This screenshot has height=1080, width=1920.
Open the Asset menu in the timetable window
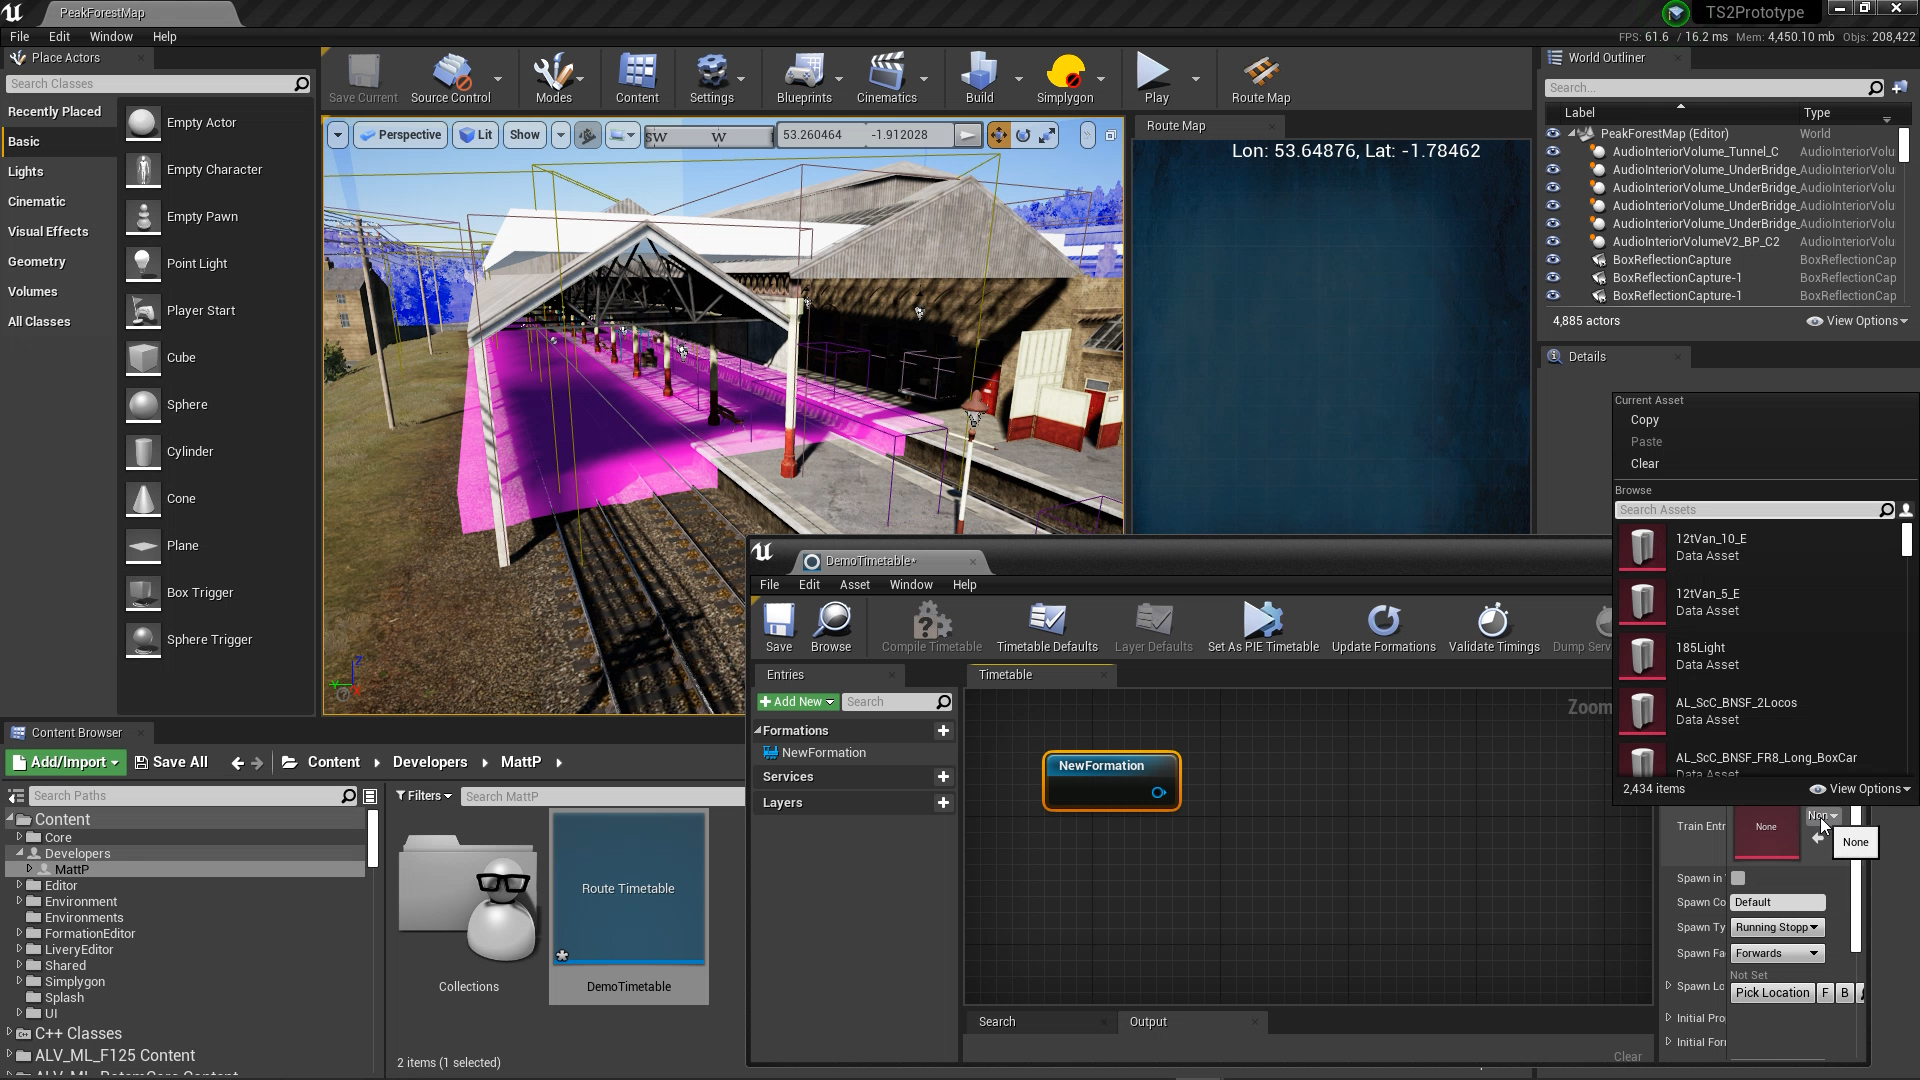[855, 584]
